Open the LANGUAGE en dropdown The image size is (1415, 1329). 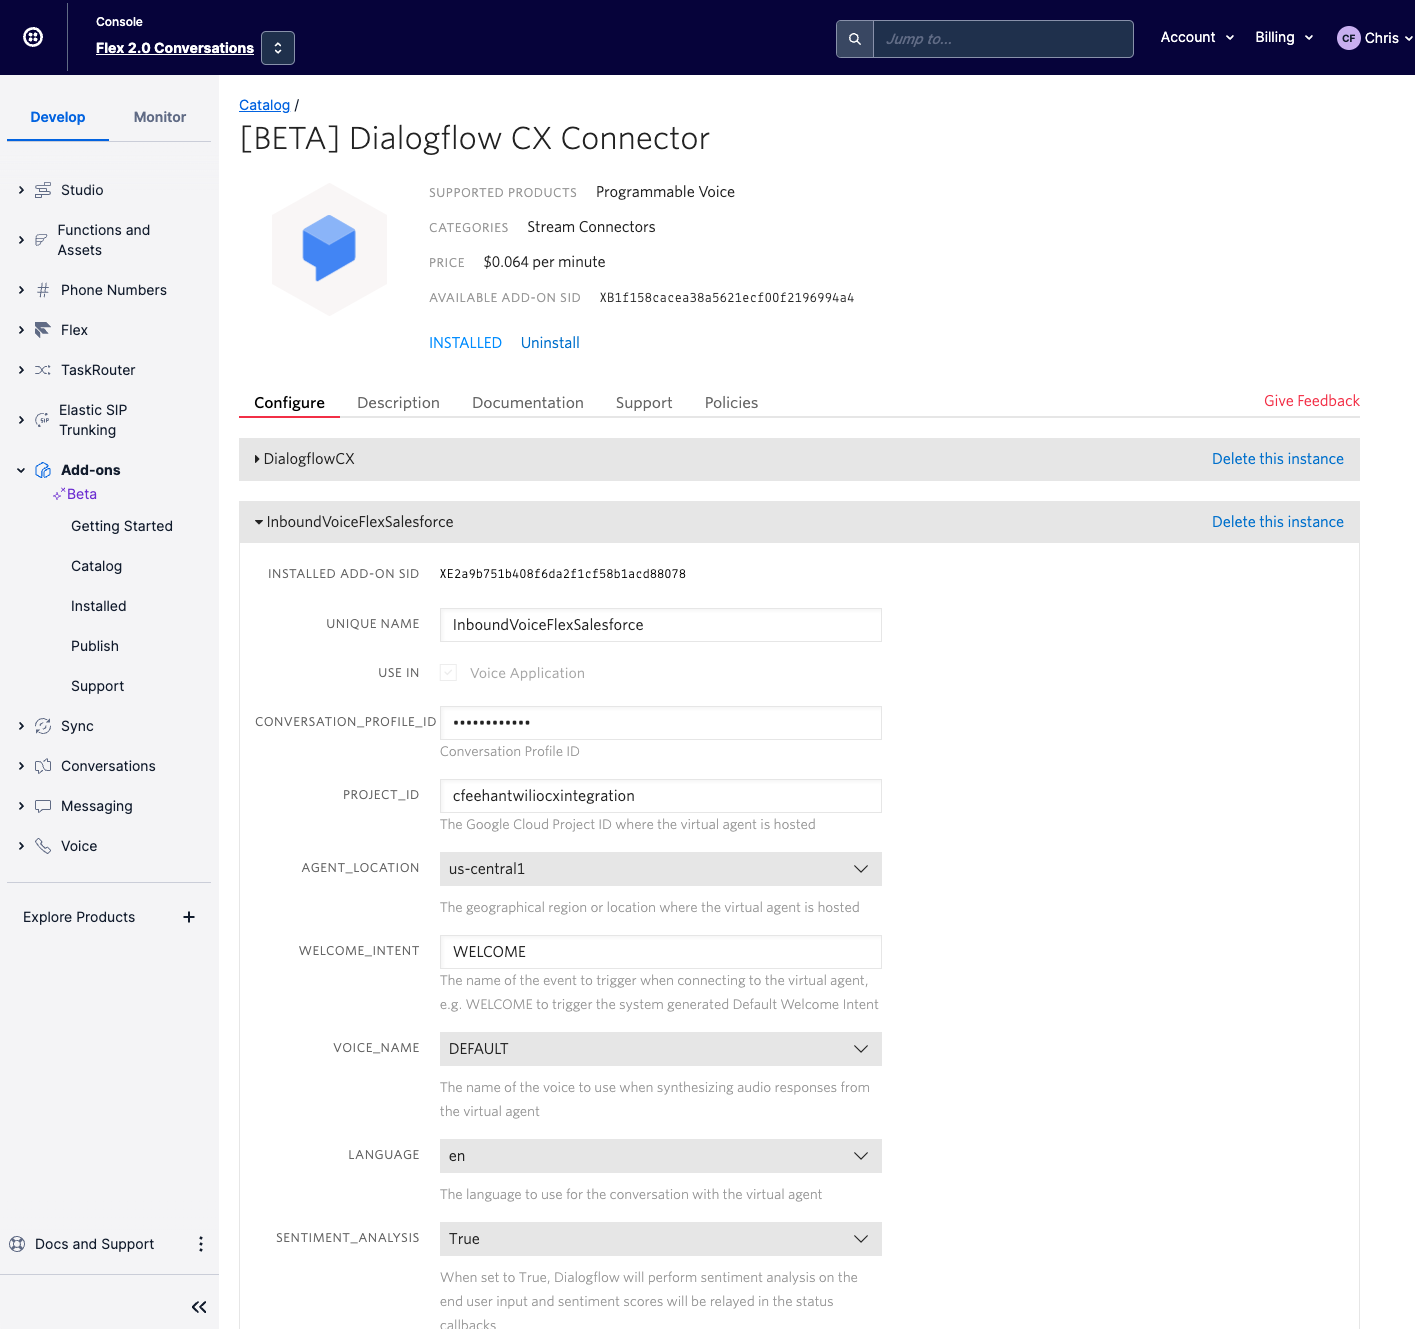661,1156
